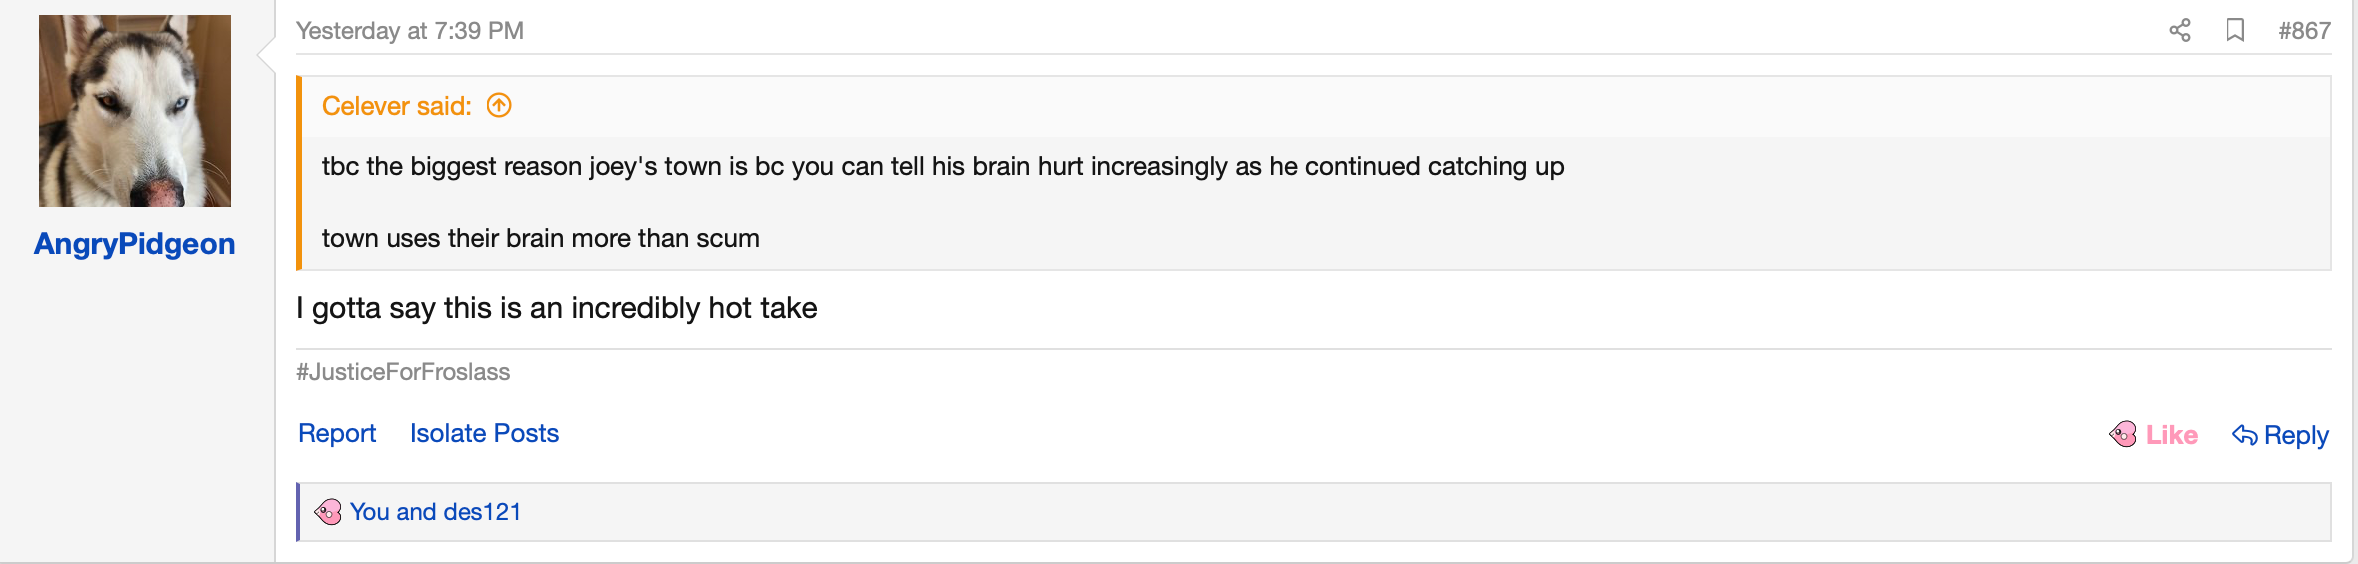This screenshot has height=564, width=2358.
Task: Open the AngryPidgeon username profile
Action: (x=135, y=244)
